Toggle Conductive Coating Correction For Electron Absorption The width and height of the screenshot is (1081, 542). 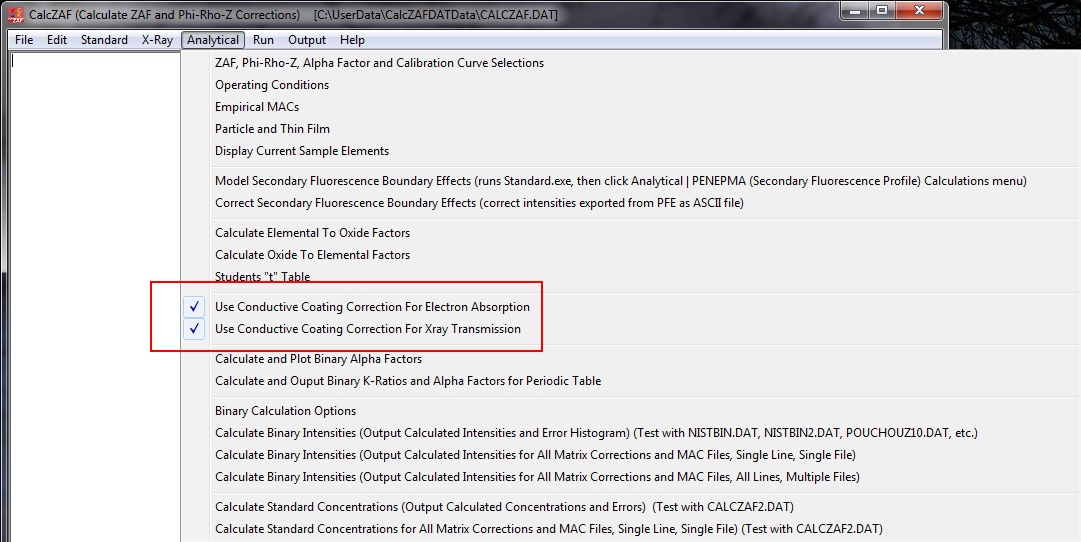click(372, 307)
